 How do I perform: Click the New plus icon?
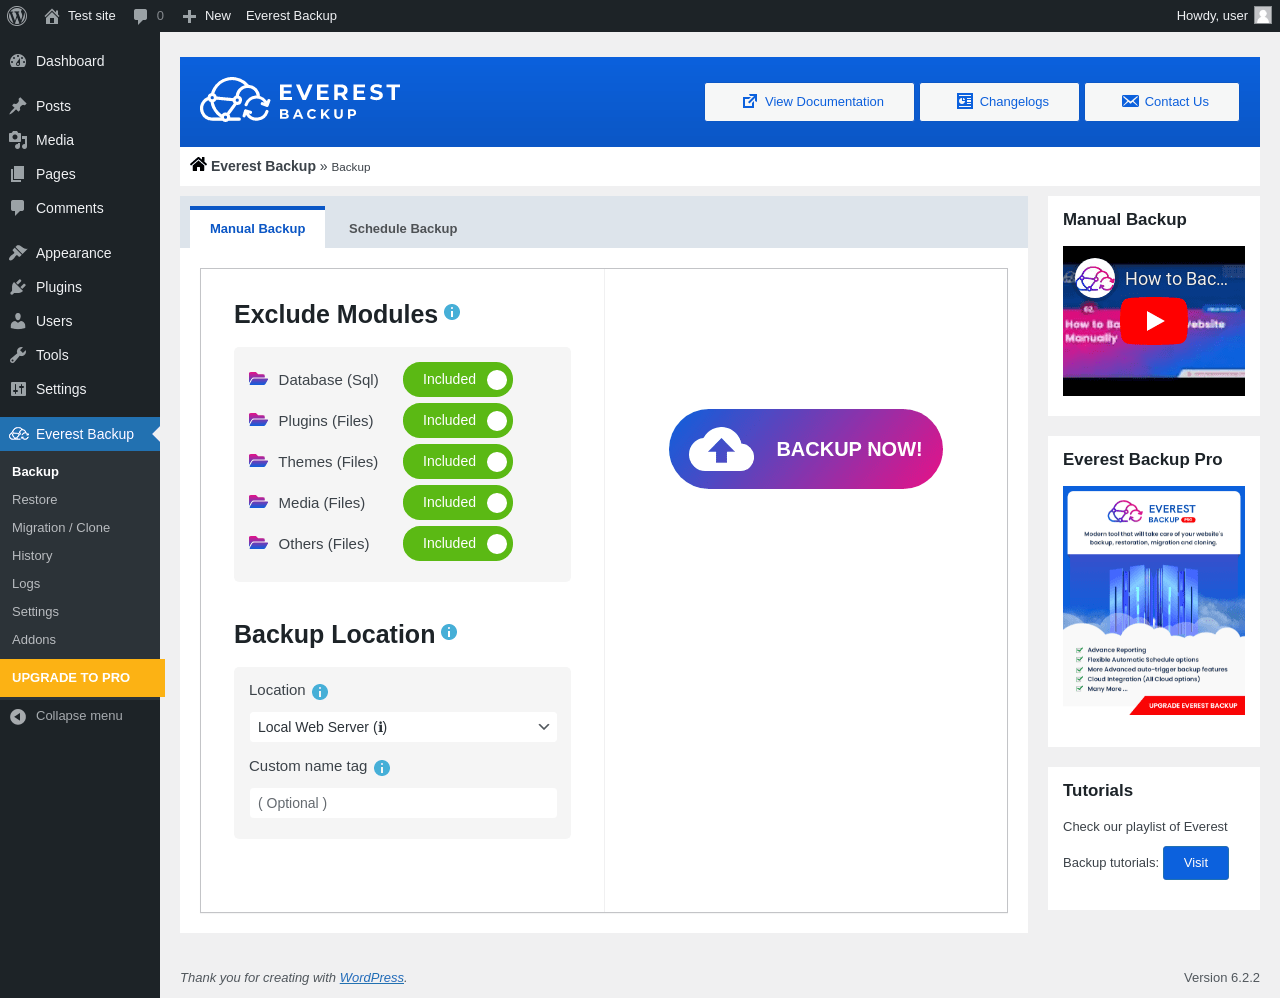189,16
